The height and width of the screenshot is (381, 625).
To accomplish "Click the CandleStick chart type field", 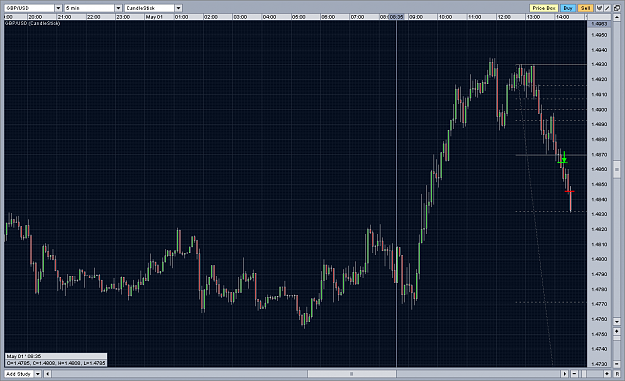I will coord(150,8).
